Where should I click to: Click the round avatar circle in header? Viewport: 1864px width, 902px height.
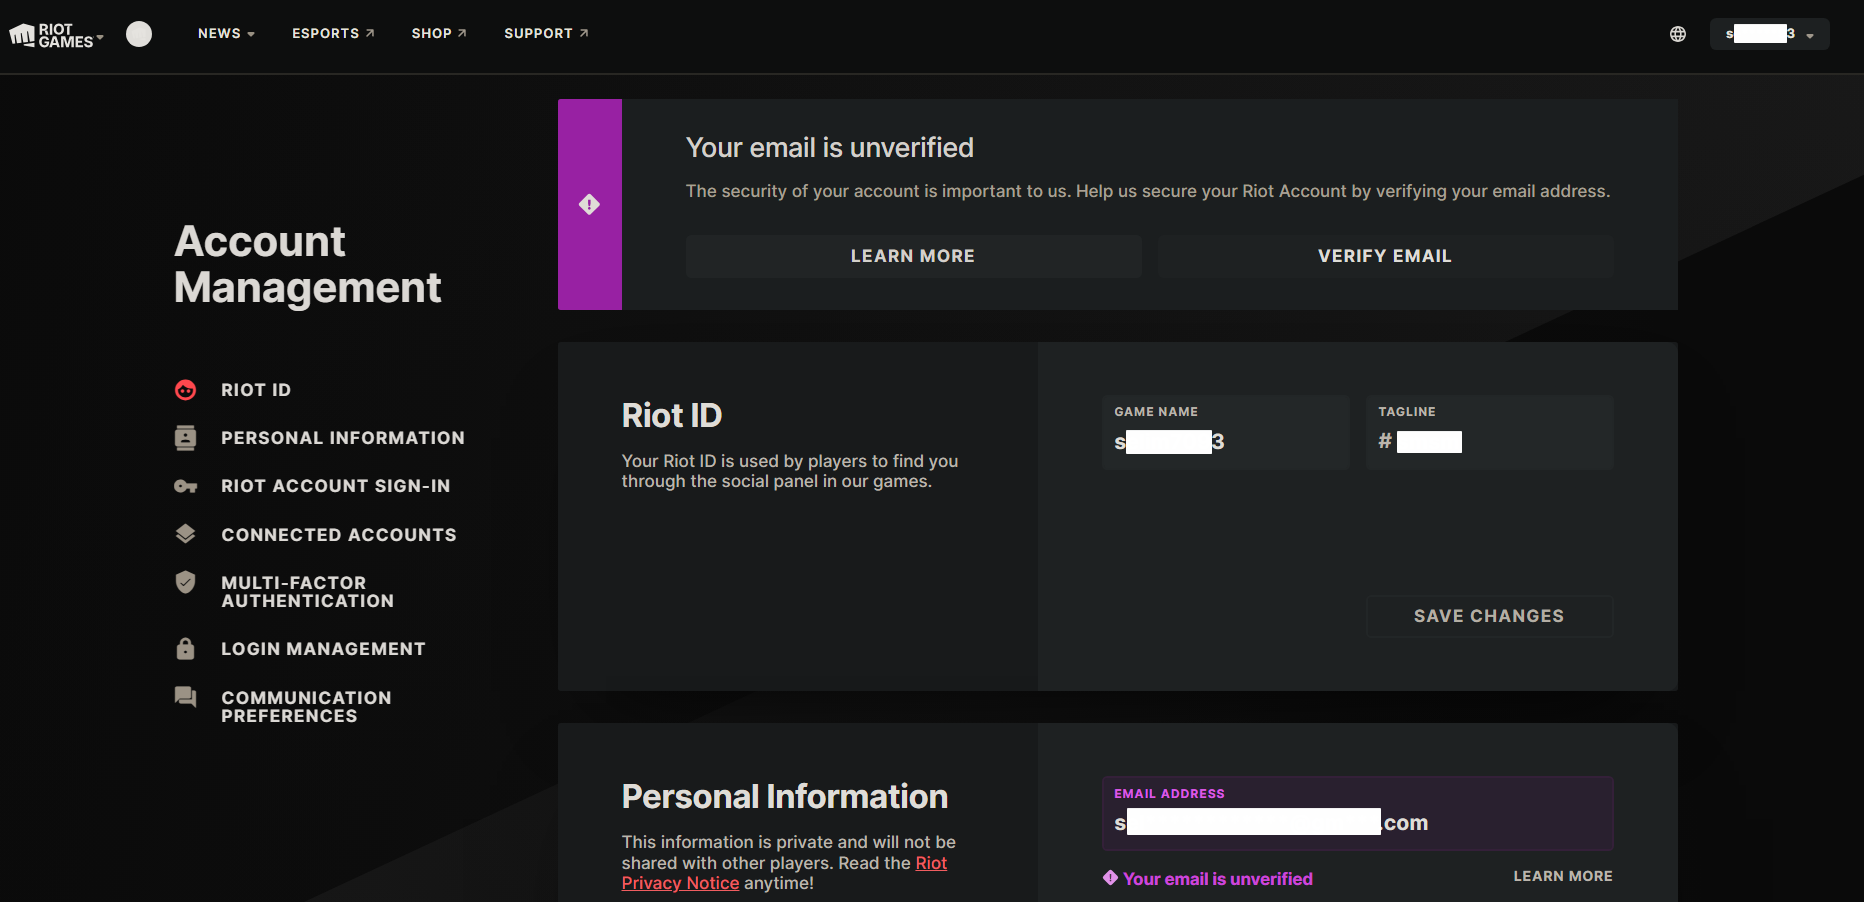(x=139, y=34)
